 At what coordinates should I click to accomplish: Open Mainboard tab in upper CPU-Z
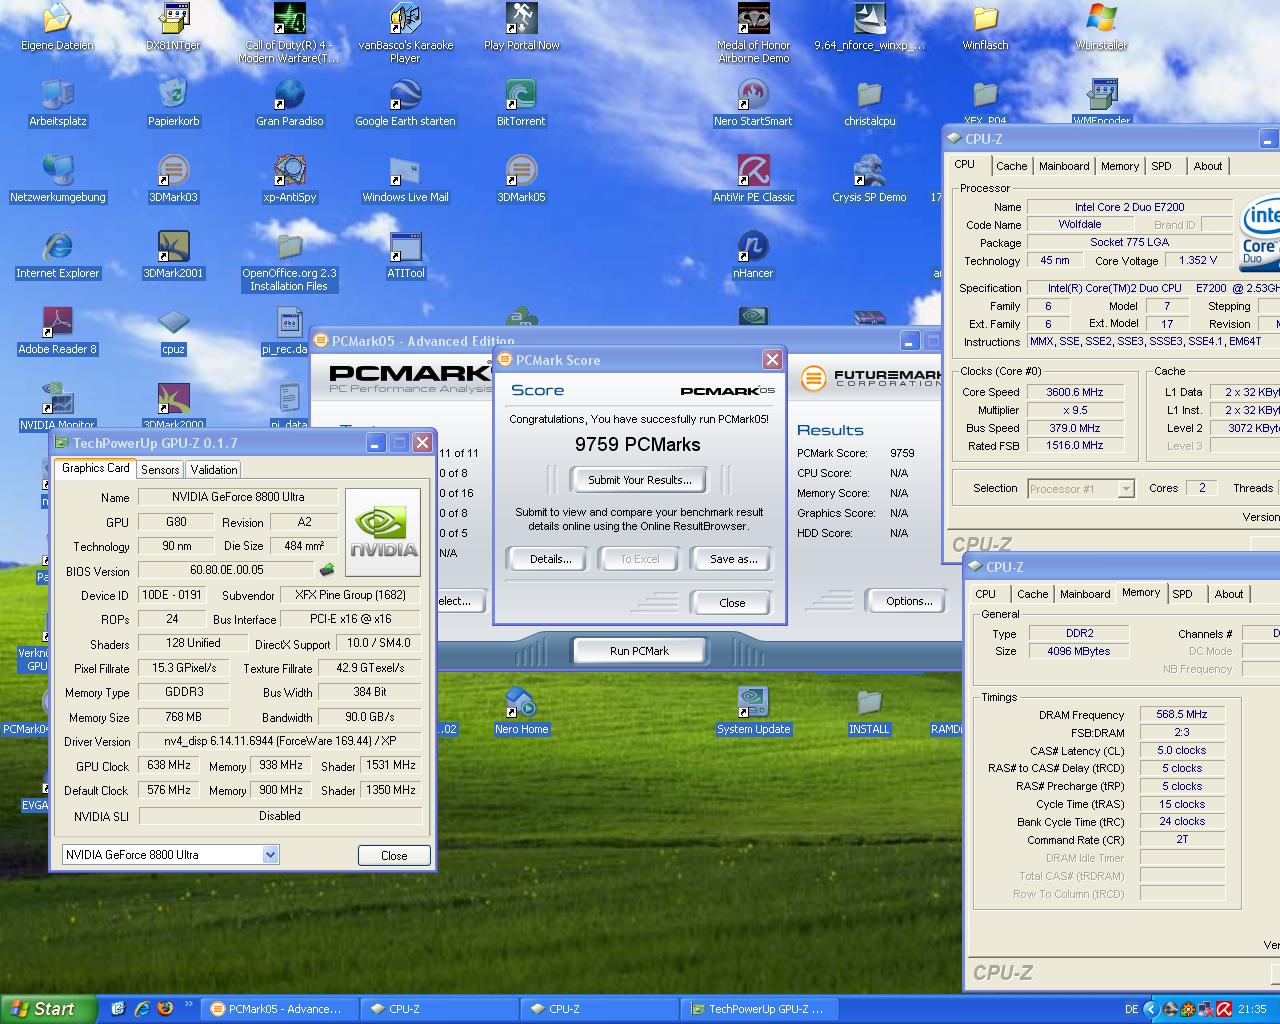(1064, 166)
